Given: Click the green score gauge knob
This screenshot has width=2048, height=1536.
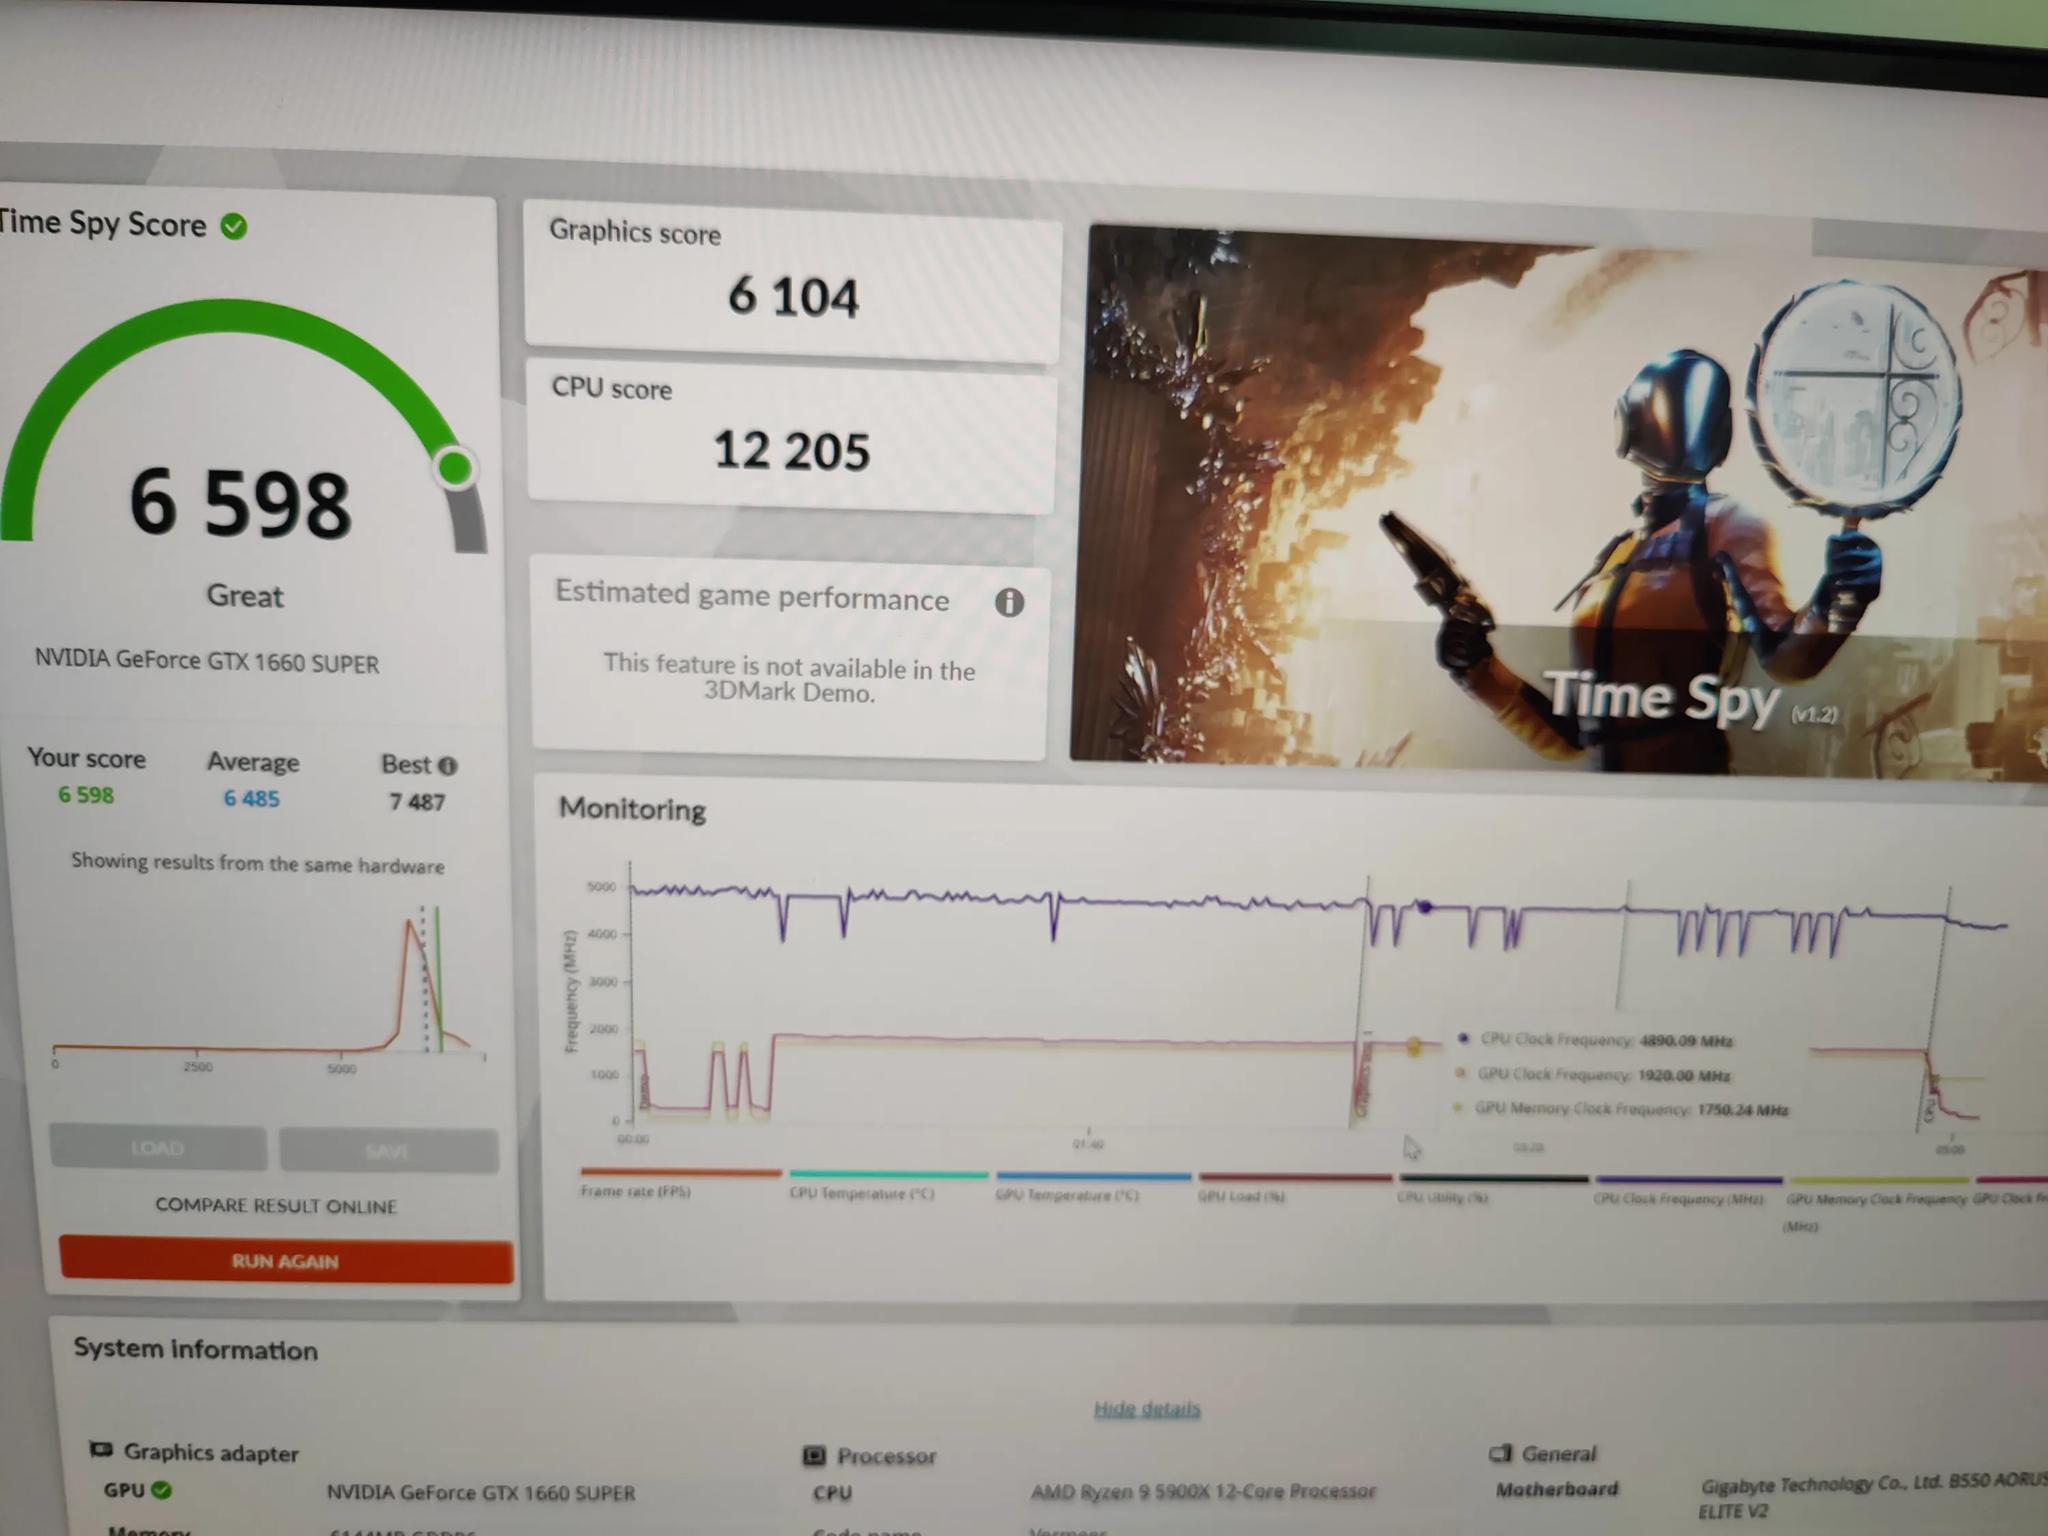Looking at the screenshot, I should 456,467.
